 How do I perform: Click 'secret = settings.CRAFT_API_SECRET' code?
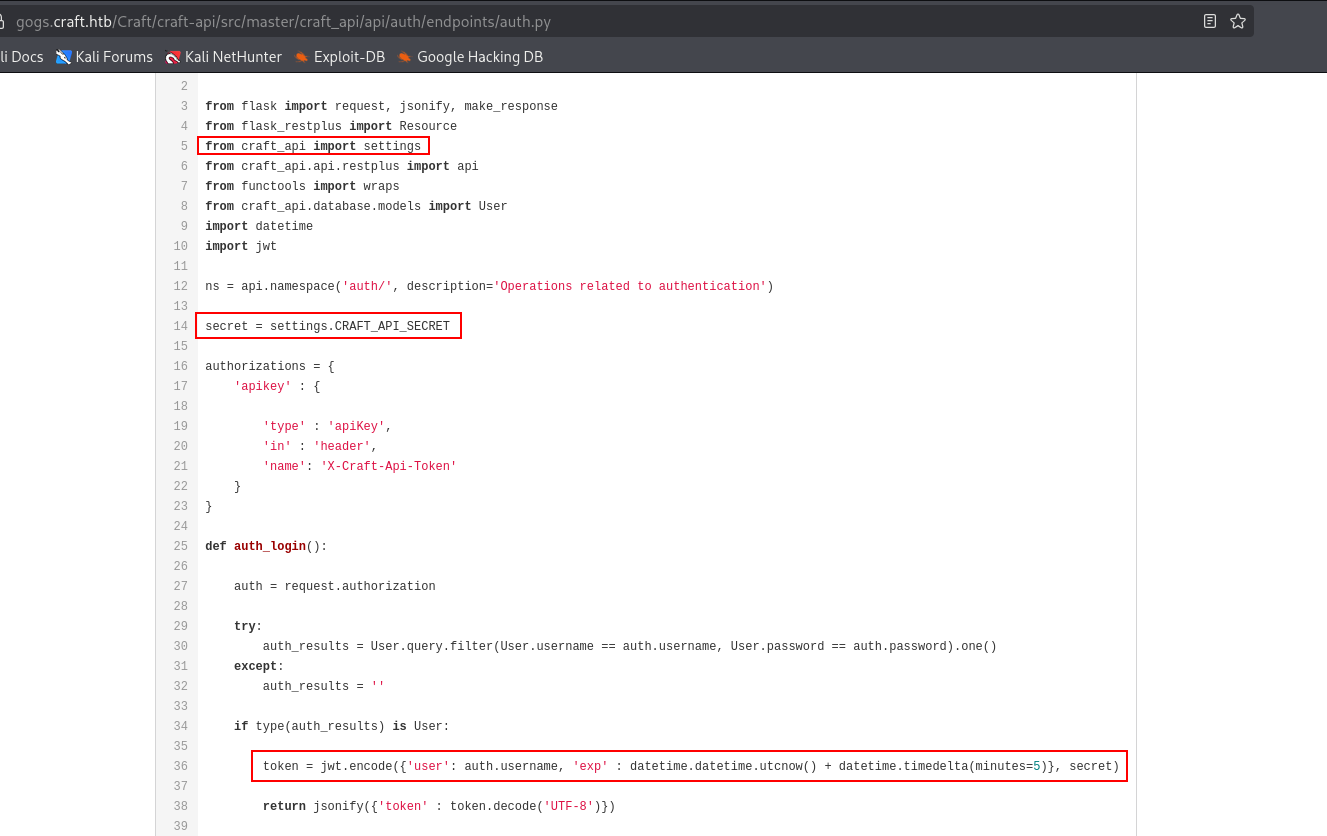pyautogui.click(x=327, y=326)
